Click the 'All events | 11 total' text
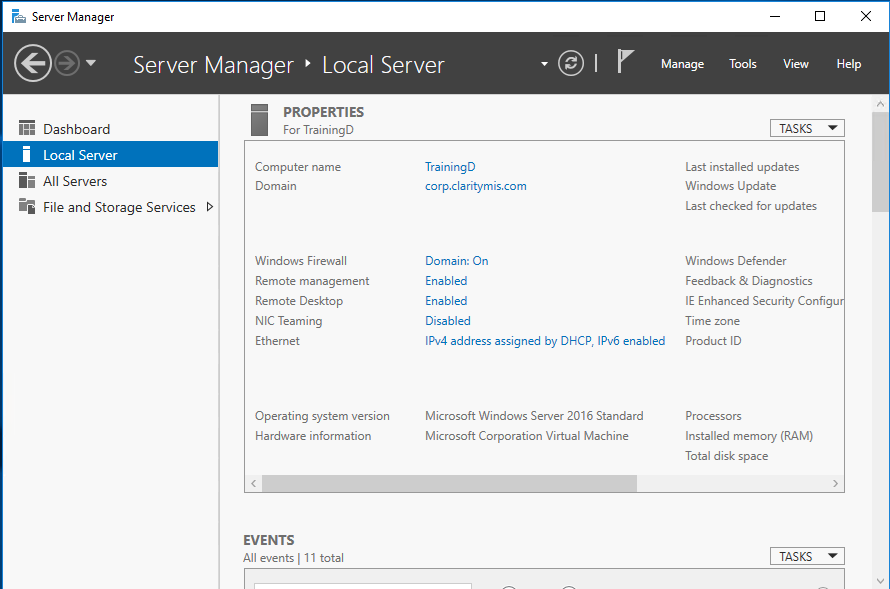The image size is (890, 589). pos(293,558)
